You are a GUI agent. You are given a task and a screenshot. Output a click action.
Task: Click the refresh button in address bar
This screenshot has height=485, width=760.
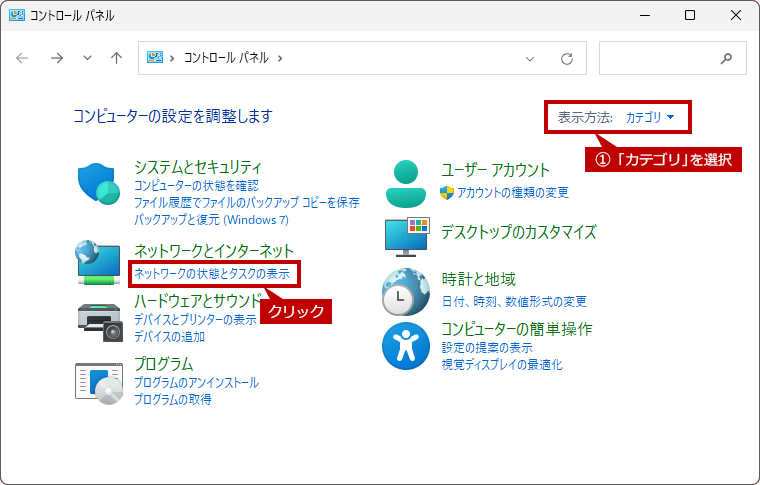click(567, 59)
